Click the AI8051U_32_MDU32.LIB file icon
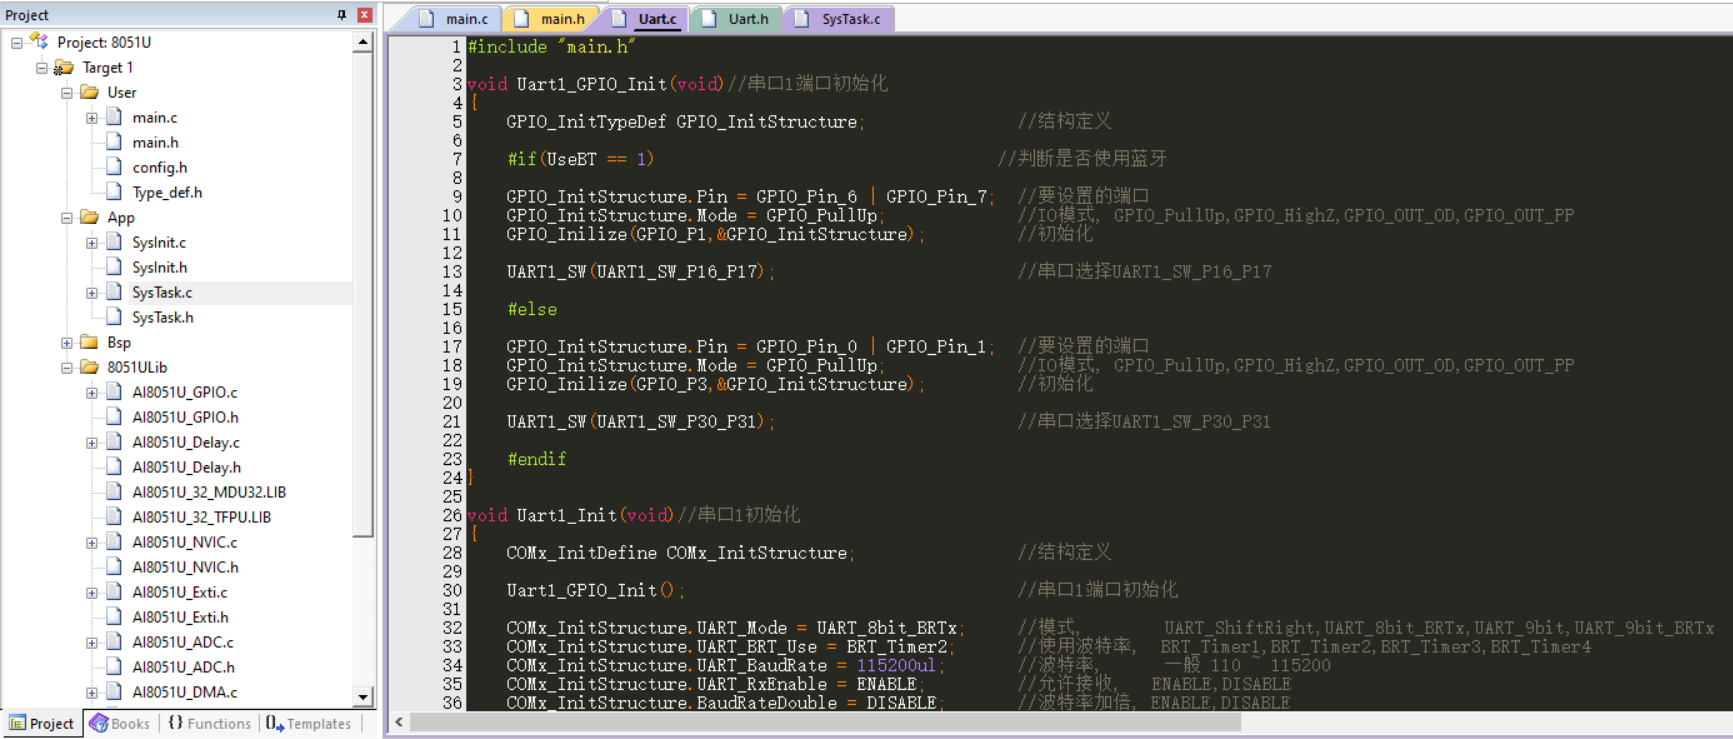The width and height of the screenshot is (1733, 739). pos(115,492)
